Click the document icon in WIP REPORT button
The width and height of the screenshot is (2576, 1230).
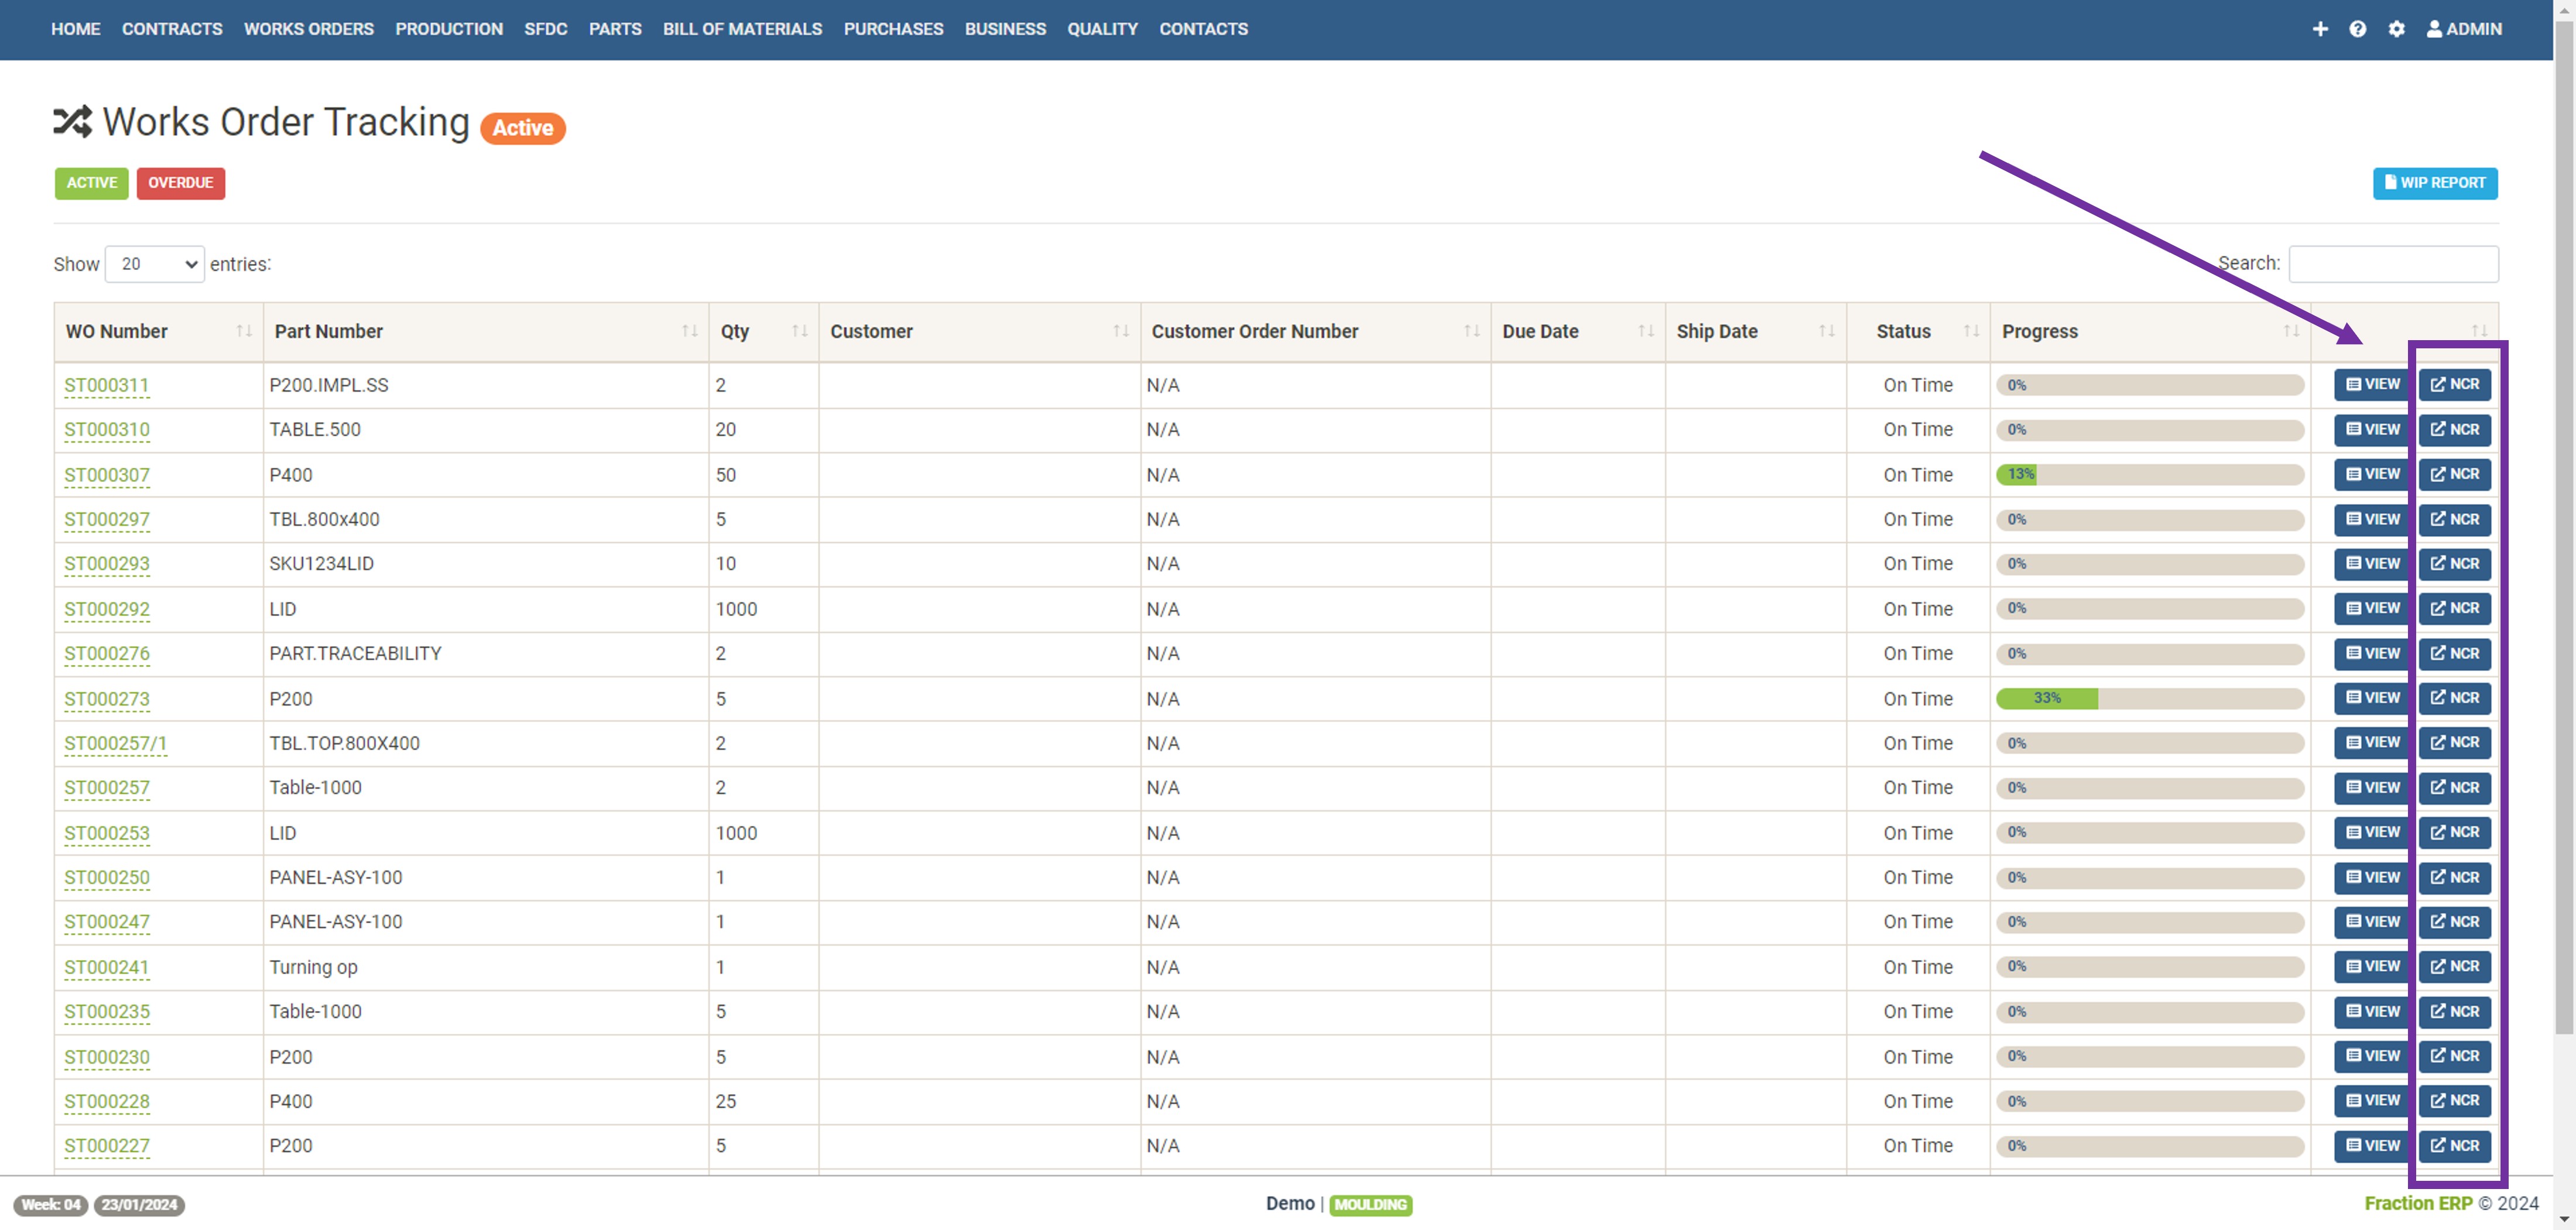point(2391,183)
